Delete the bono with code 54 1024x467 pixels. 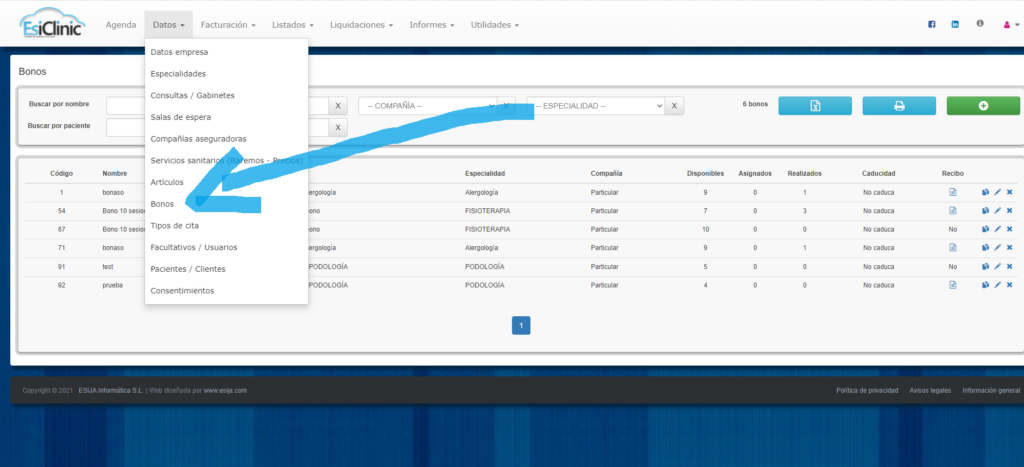tap(1010, 211)
